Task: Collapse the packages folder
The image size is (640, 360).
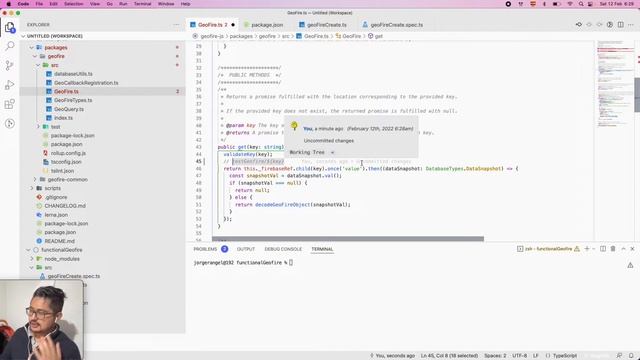Action: [x=31, y=48]
